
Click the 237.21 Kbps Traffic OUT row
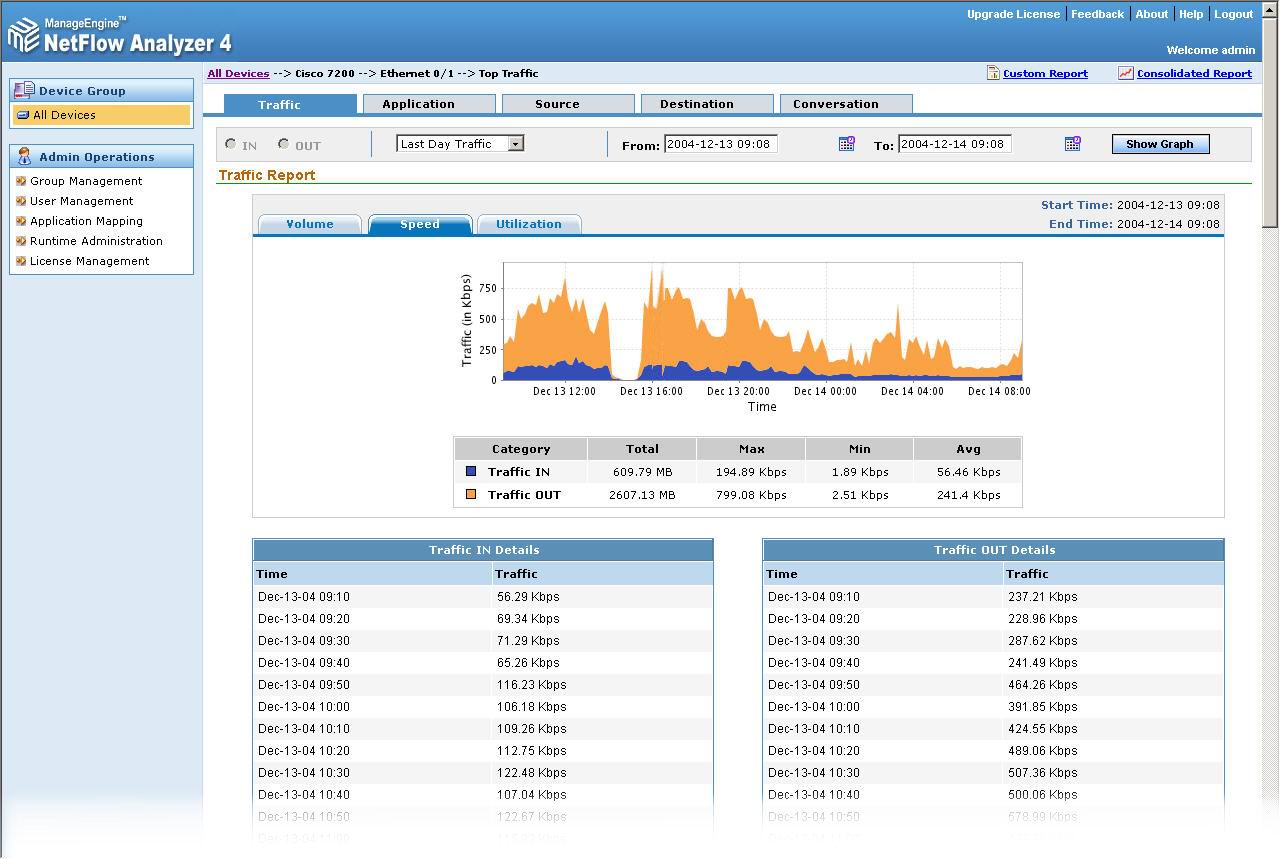[x=994, y=597]
